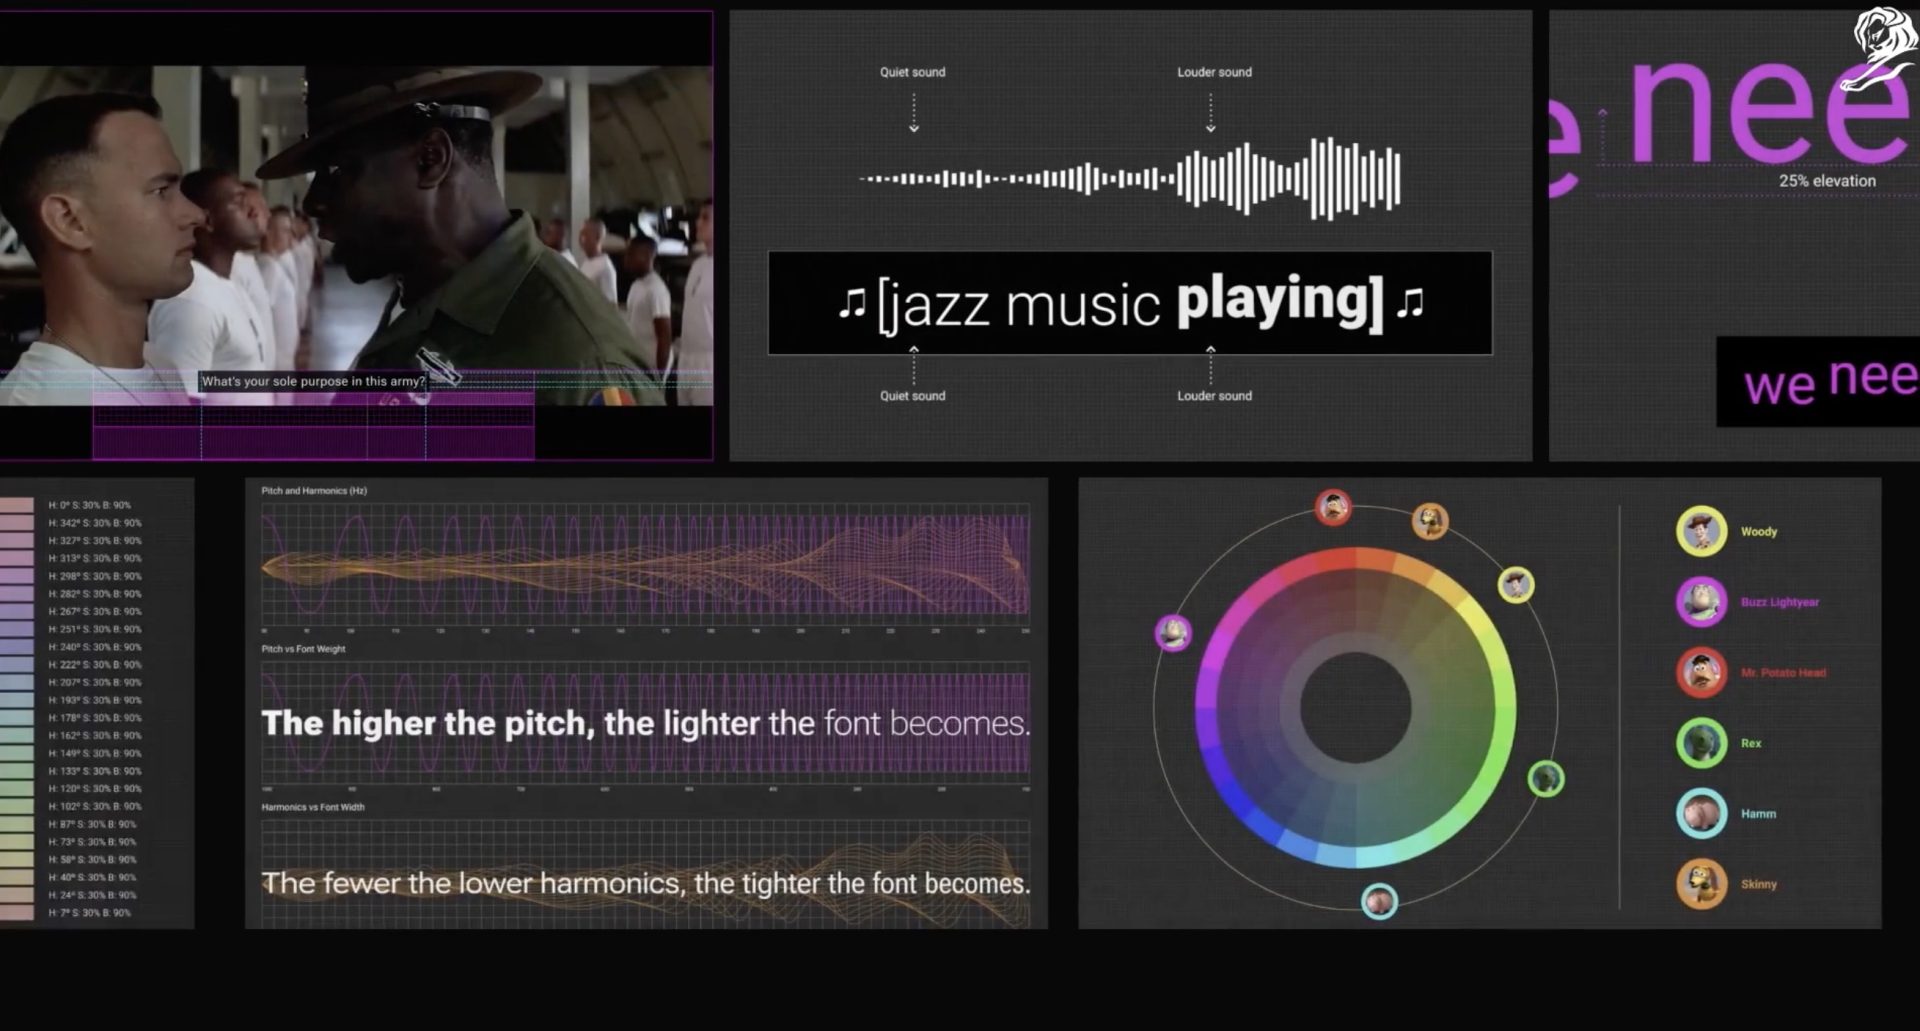
Task: Select the Buzz Lightyear avatar icon in the legend
Action: click(1701, 602)
